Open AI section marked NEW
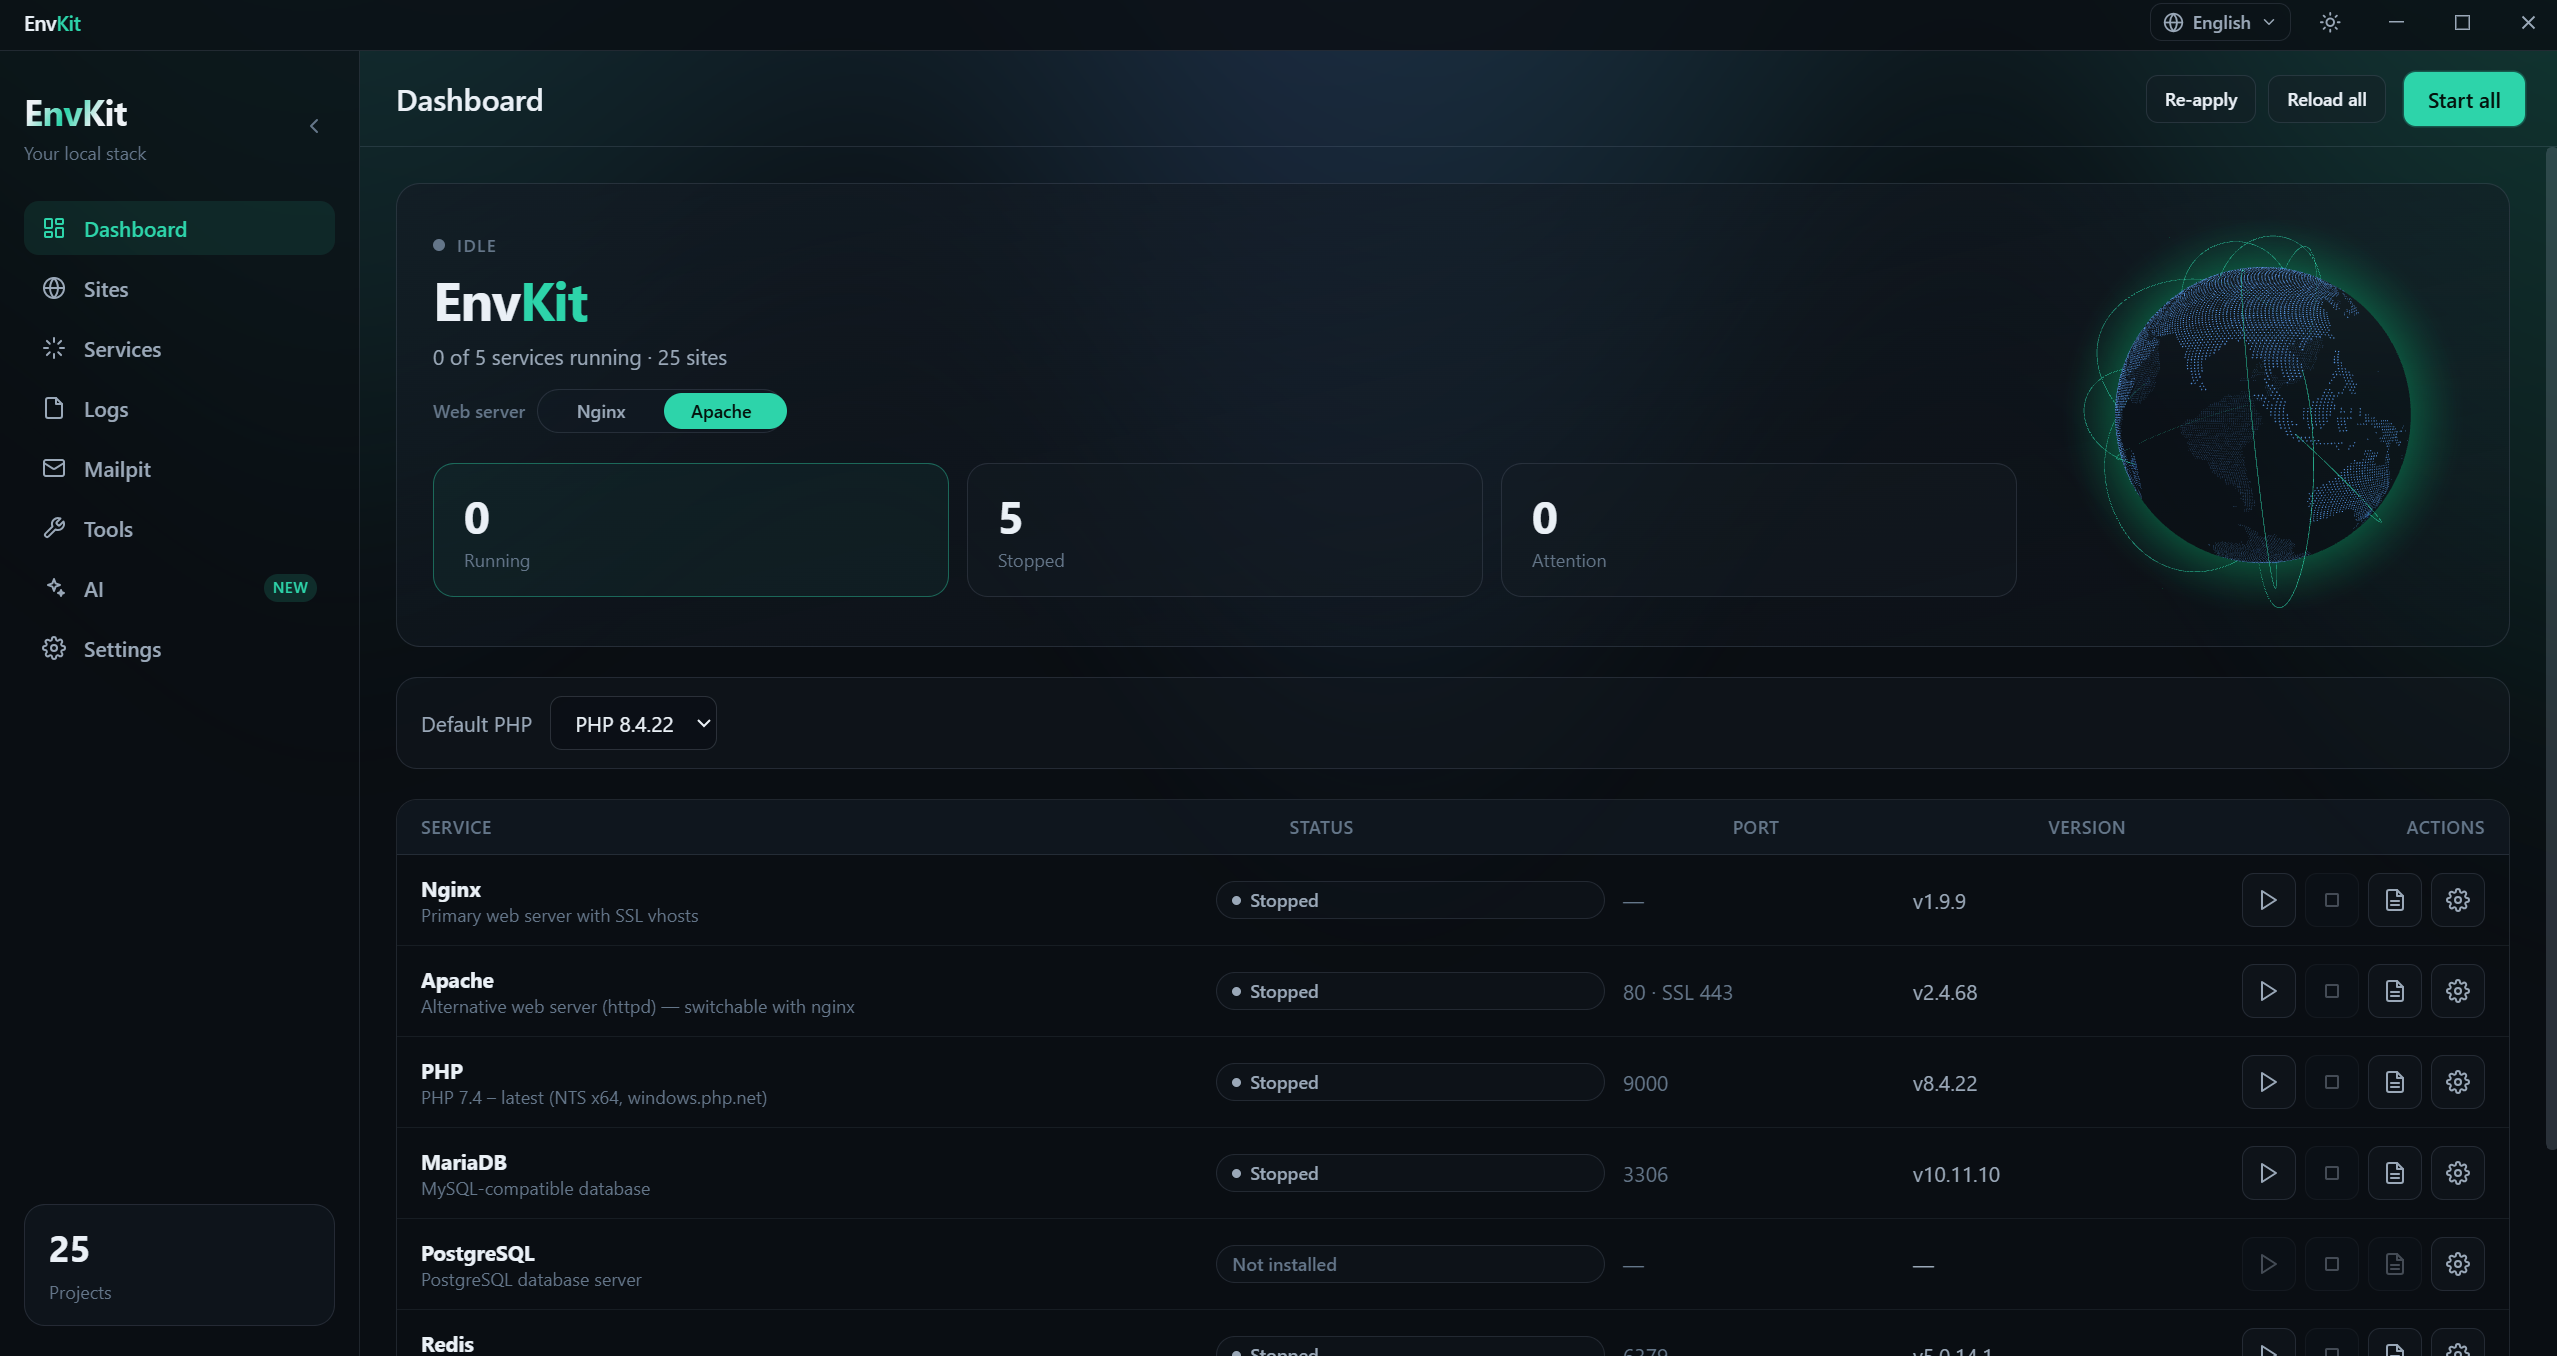The height and width of the screenshot is (1356, 2557). pos(179,589)
